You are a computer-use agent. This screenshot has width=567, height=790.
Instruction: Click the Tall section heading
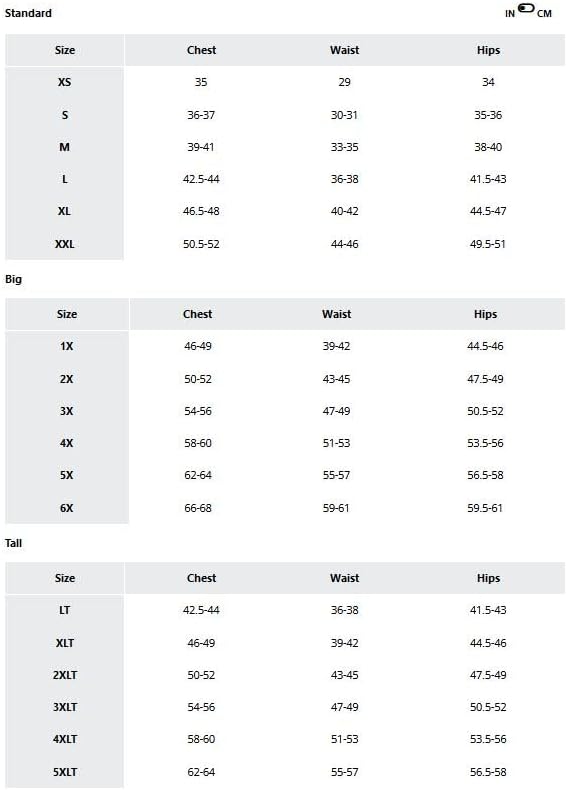[x=14, y=543]
